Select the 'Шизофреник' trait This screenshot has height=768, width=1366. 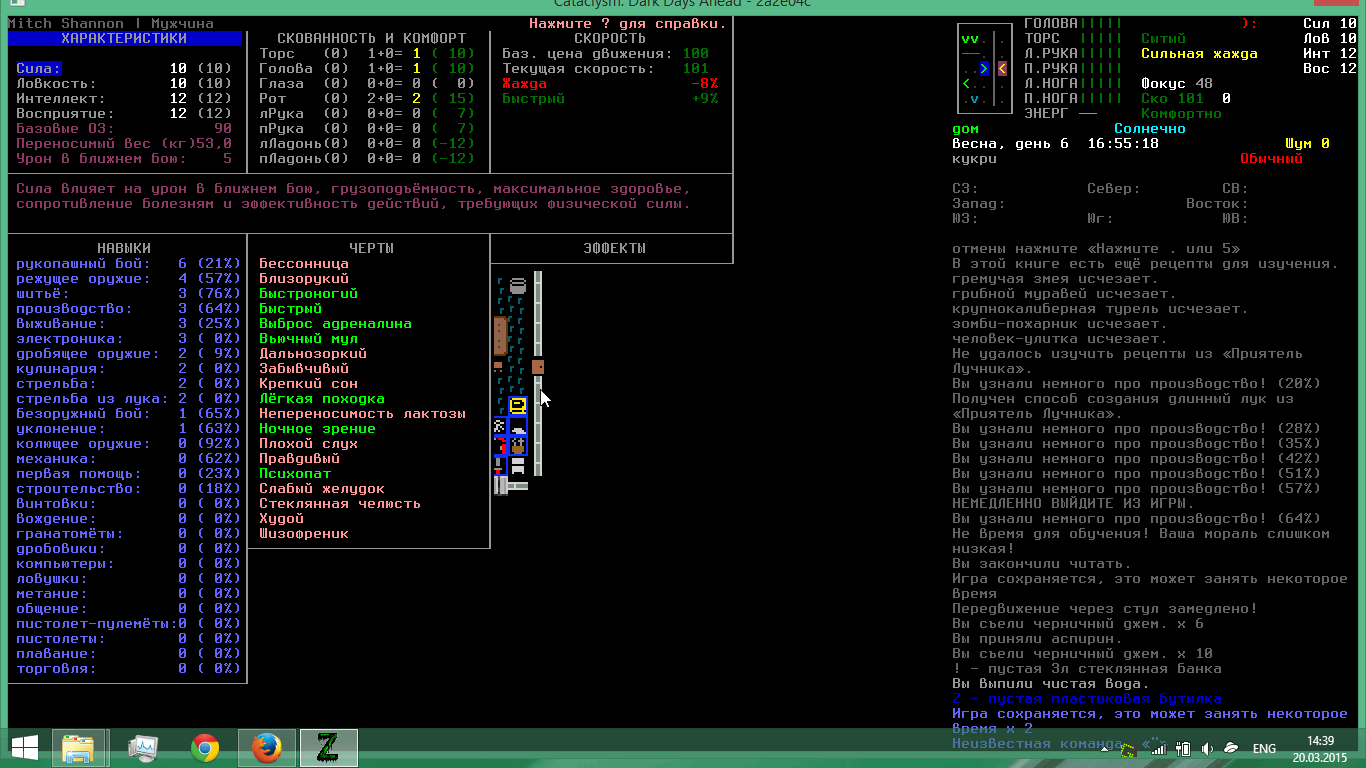(304, 534)
